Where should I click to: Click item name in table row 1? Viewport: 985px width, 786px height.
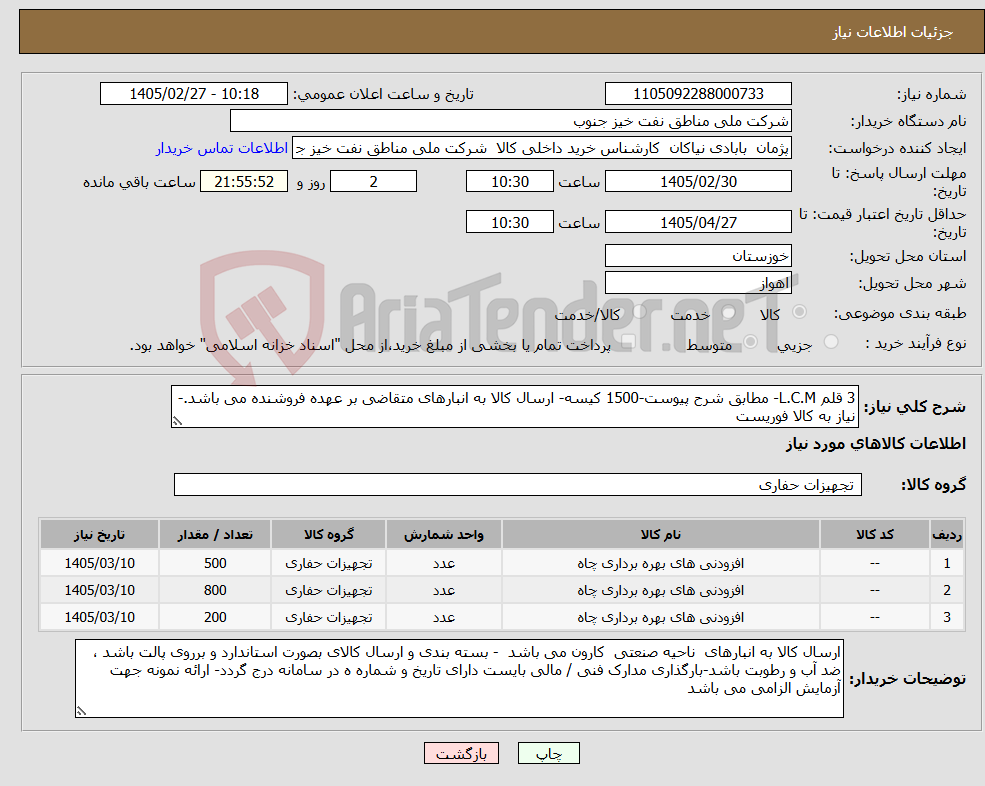click(660, 563)
